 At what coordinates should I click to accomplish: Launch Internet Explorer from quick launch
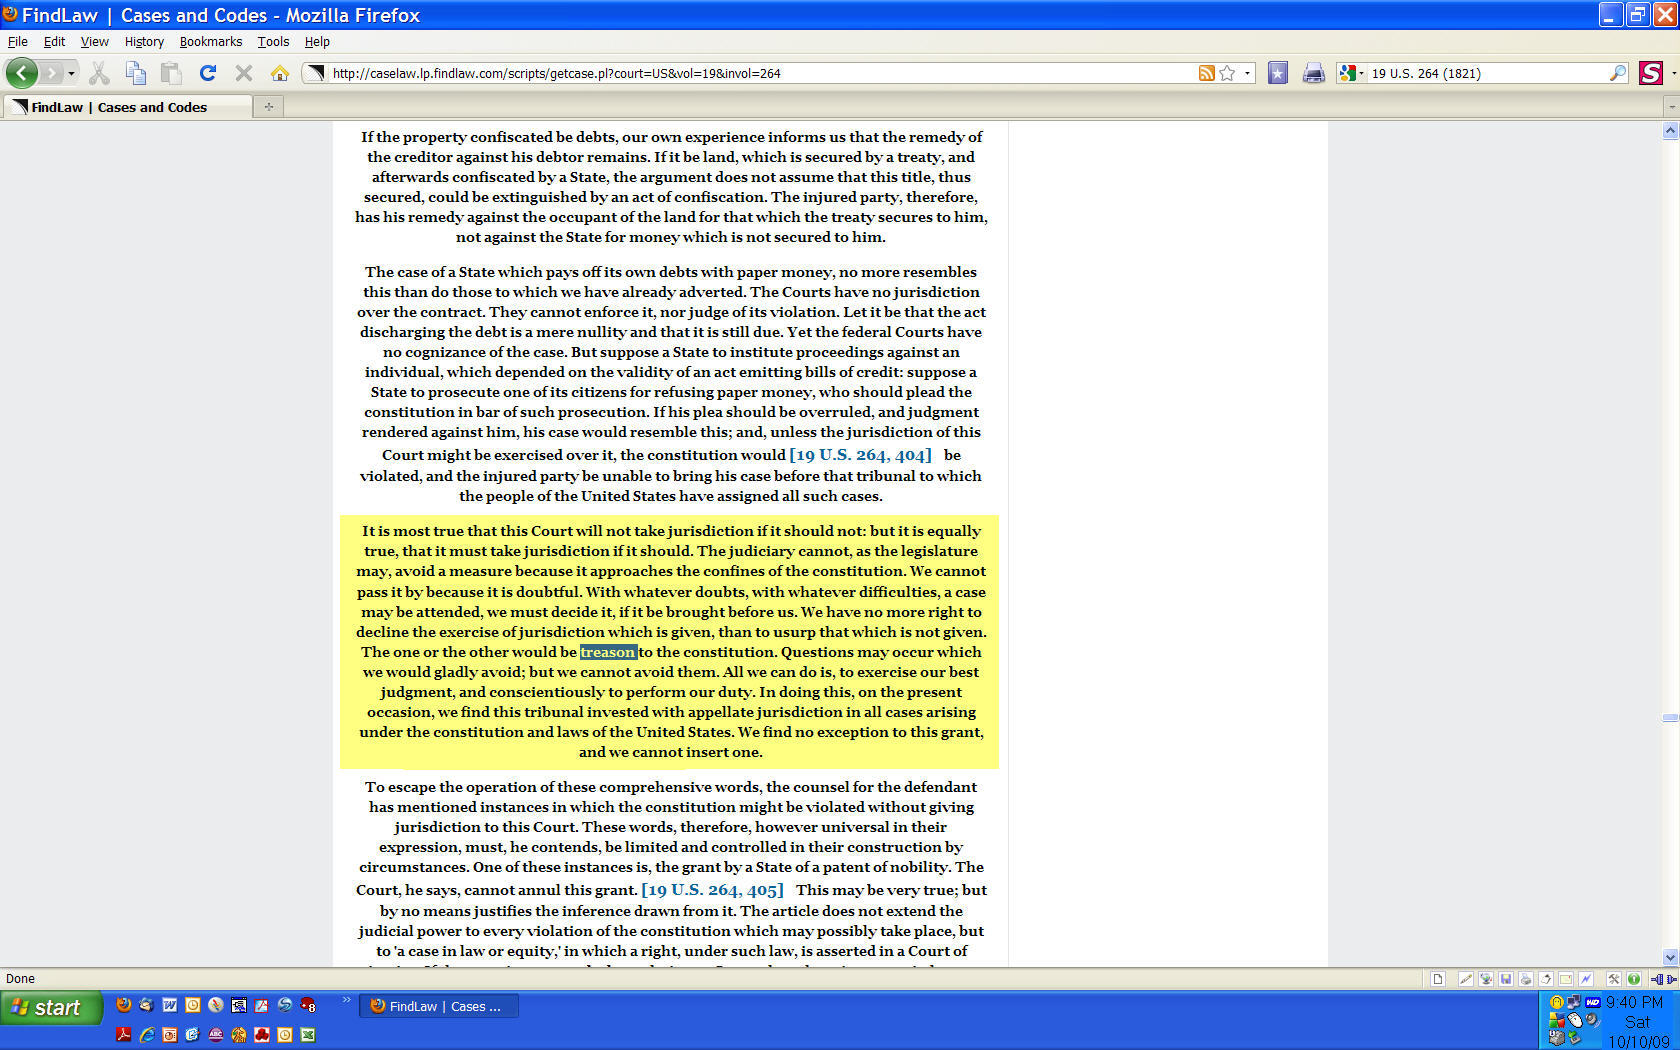[x=147, y=1035]
